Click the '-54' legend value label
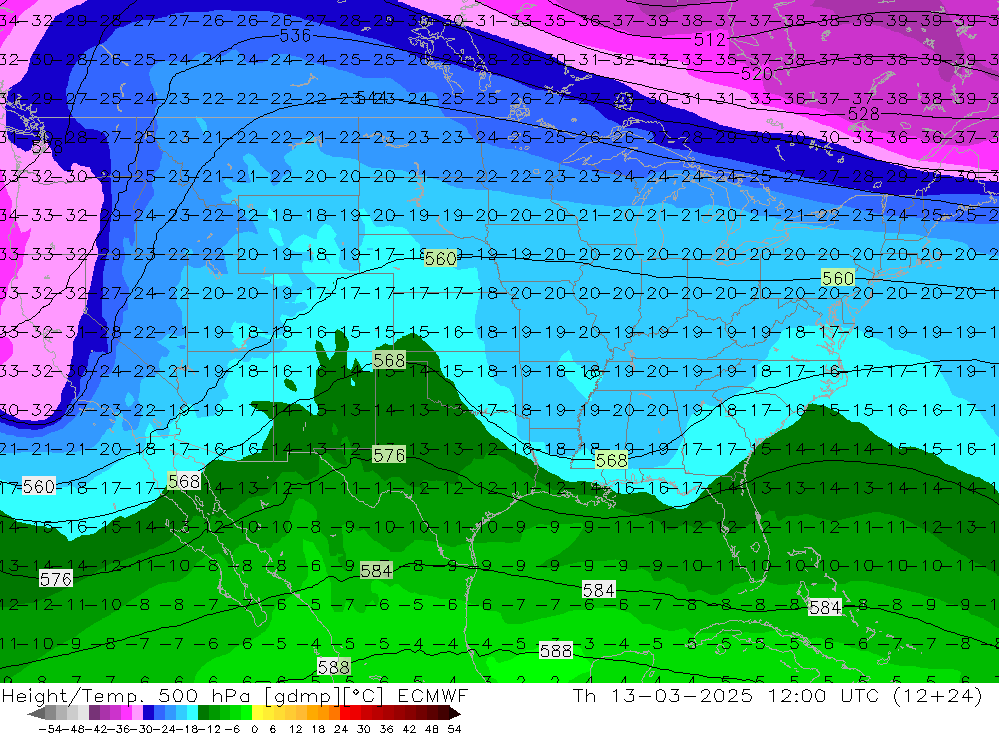 [50, 729]
